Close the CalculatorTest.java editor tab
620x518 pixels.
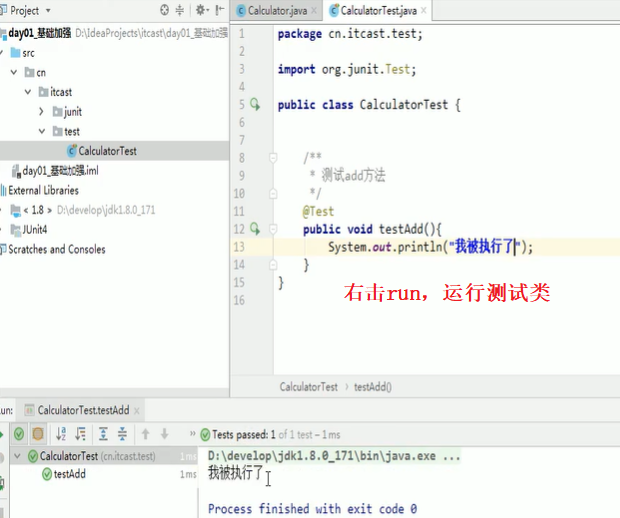tap(423, 11)
